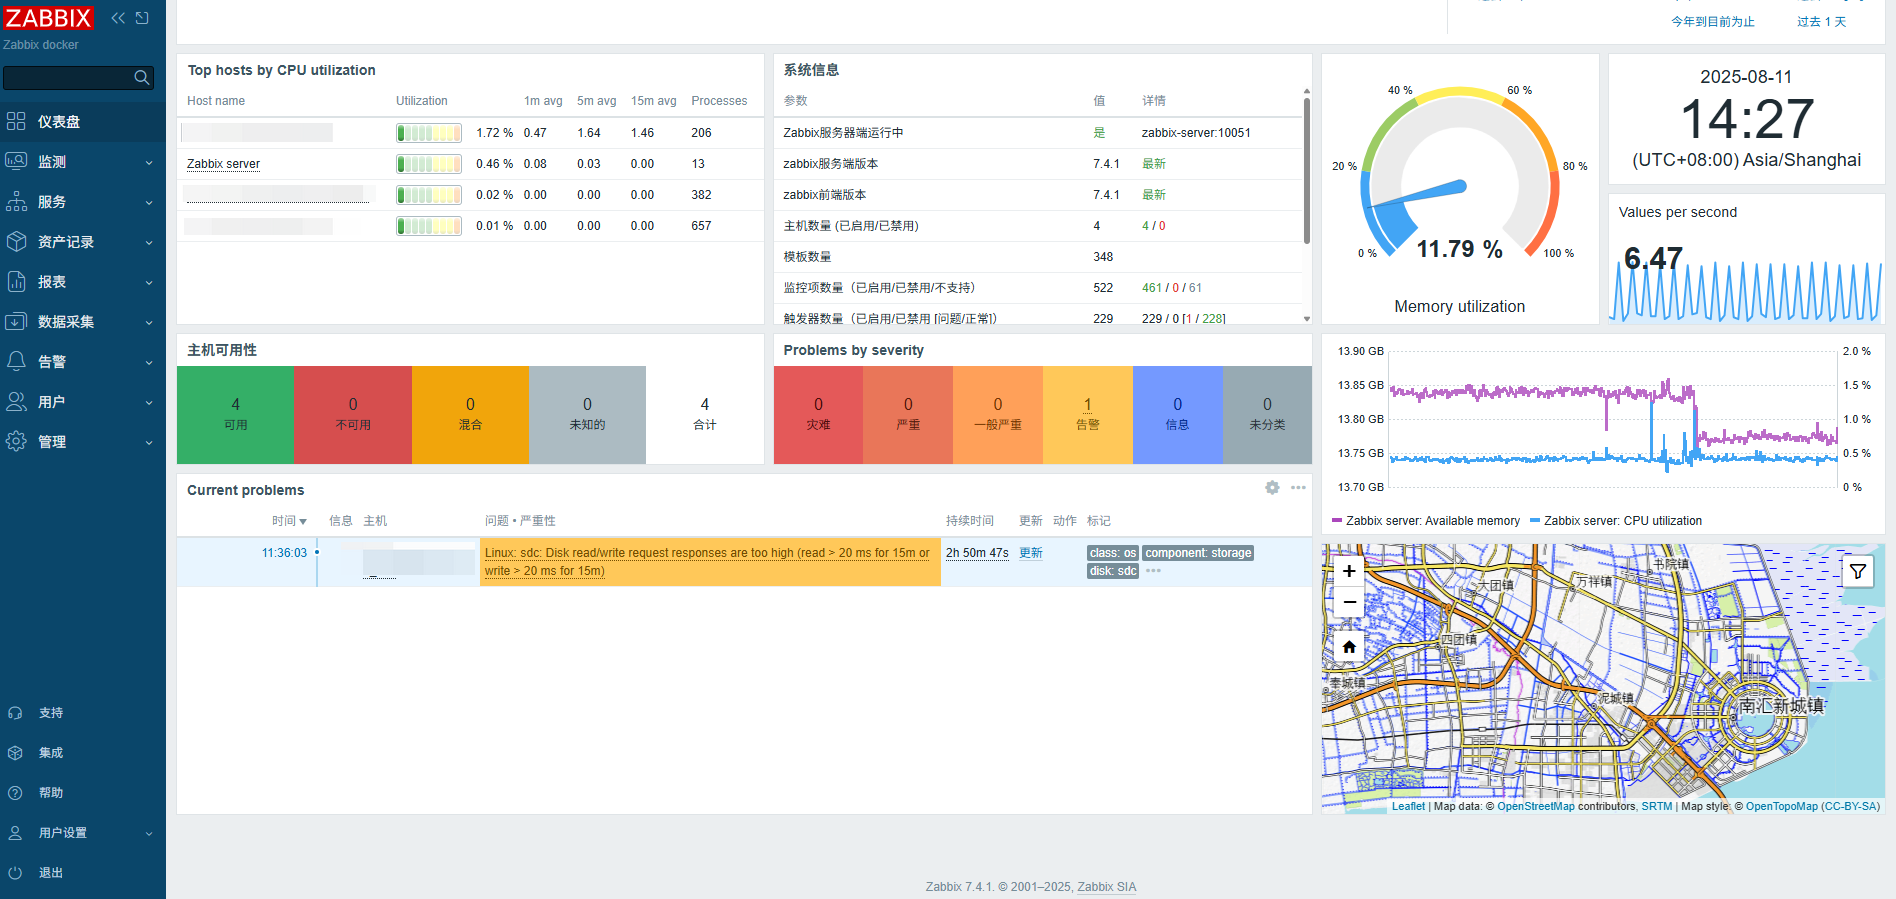This screenshot has height=899, width=1896.
Task: Open the map filter funnel button
Action: pos(1858,571)
